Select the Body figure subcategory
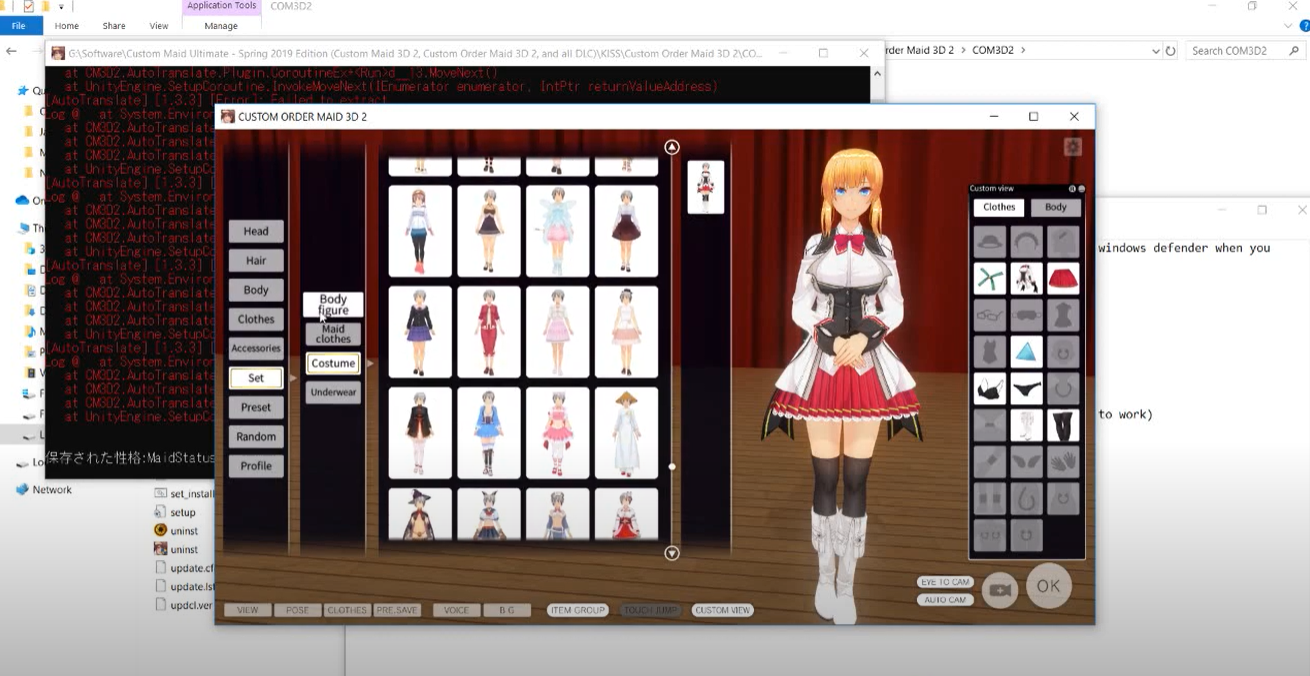 (x=333, y=304)
